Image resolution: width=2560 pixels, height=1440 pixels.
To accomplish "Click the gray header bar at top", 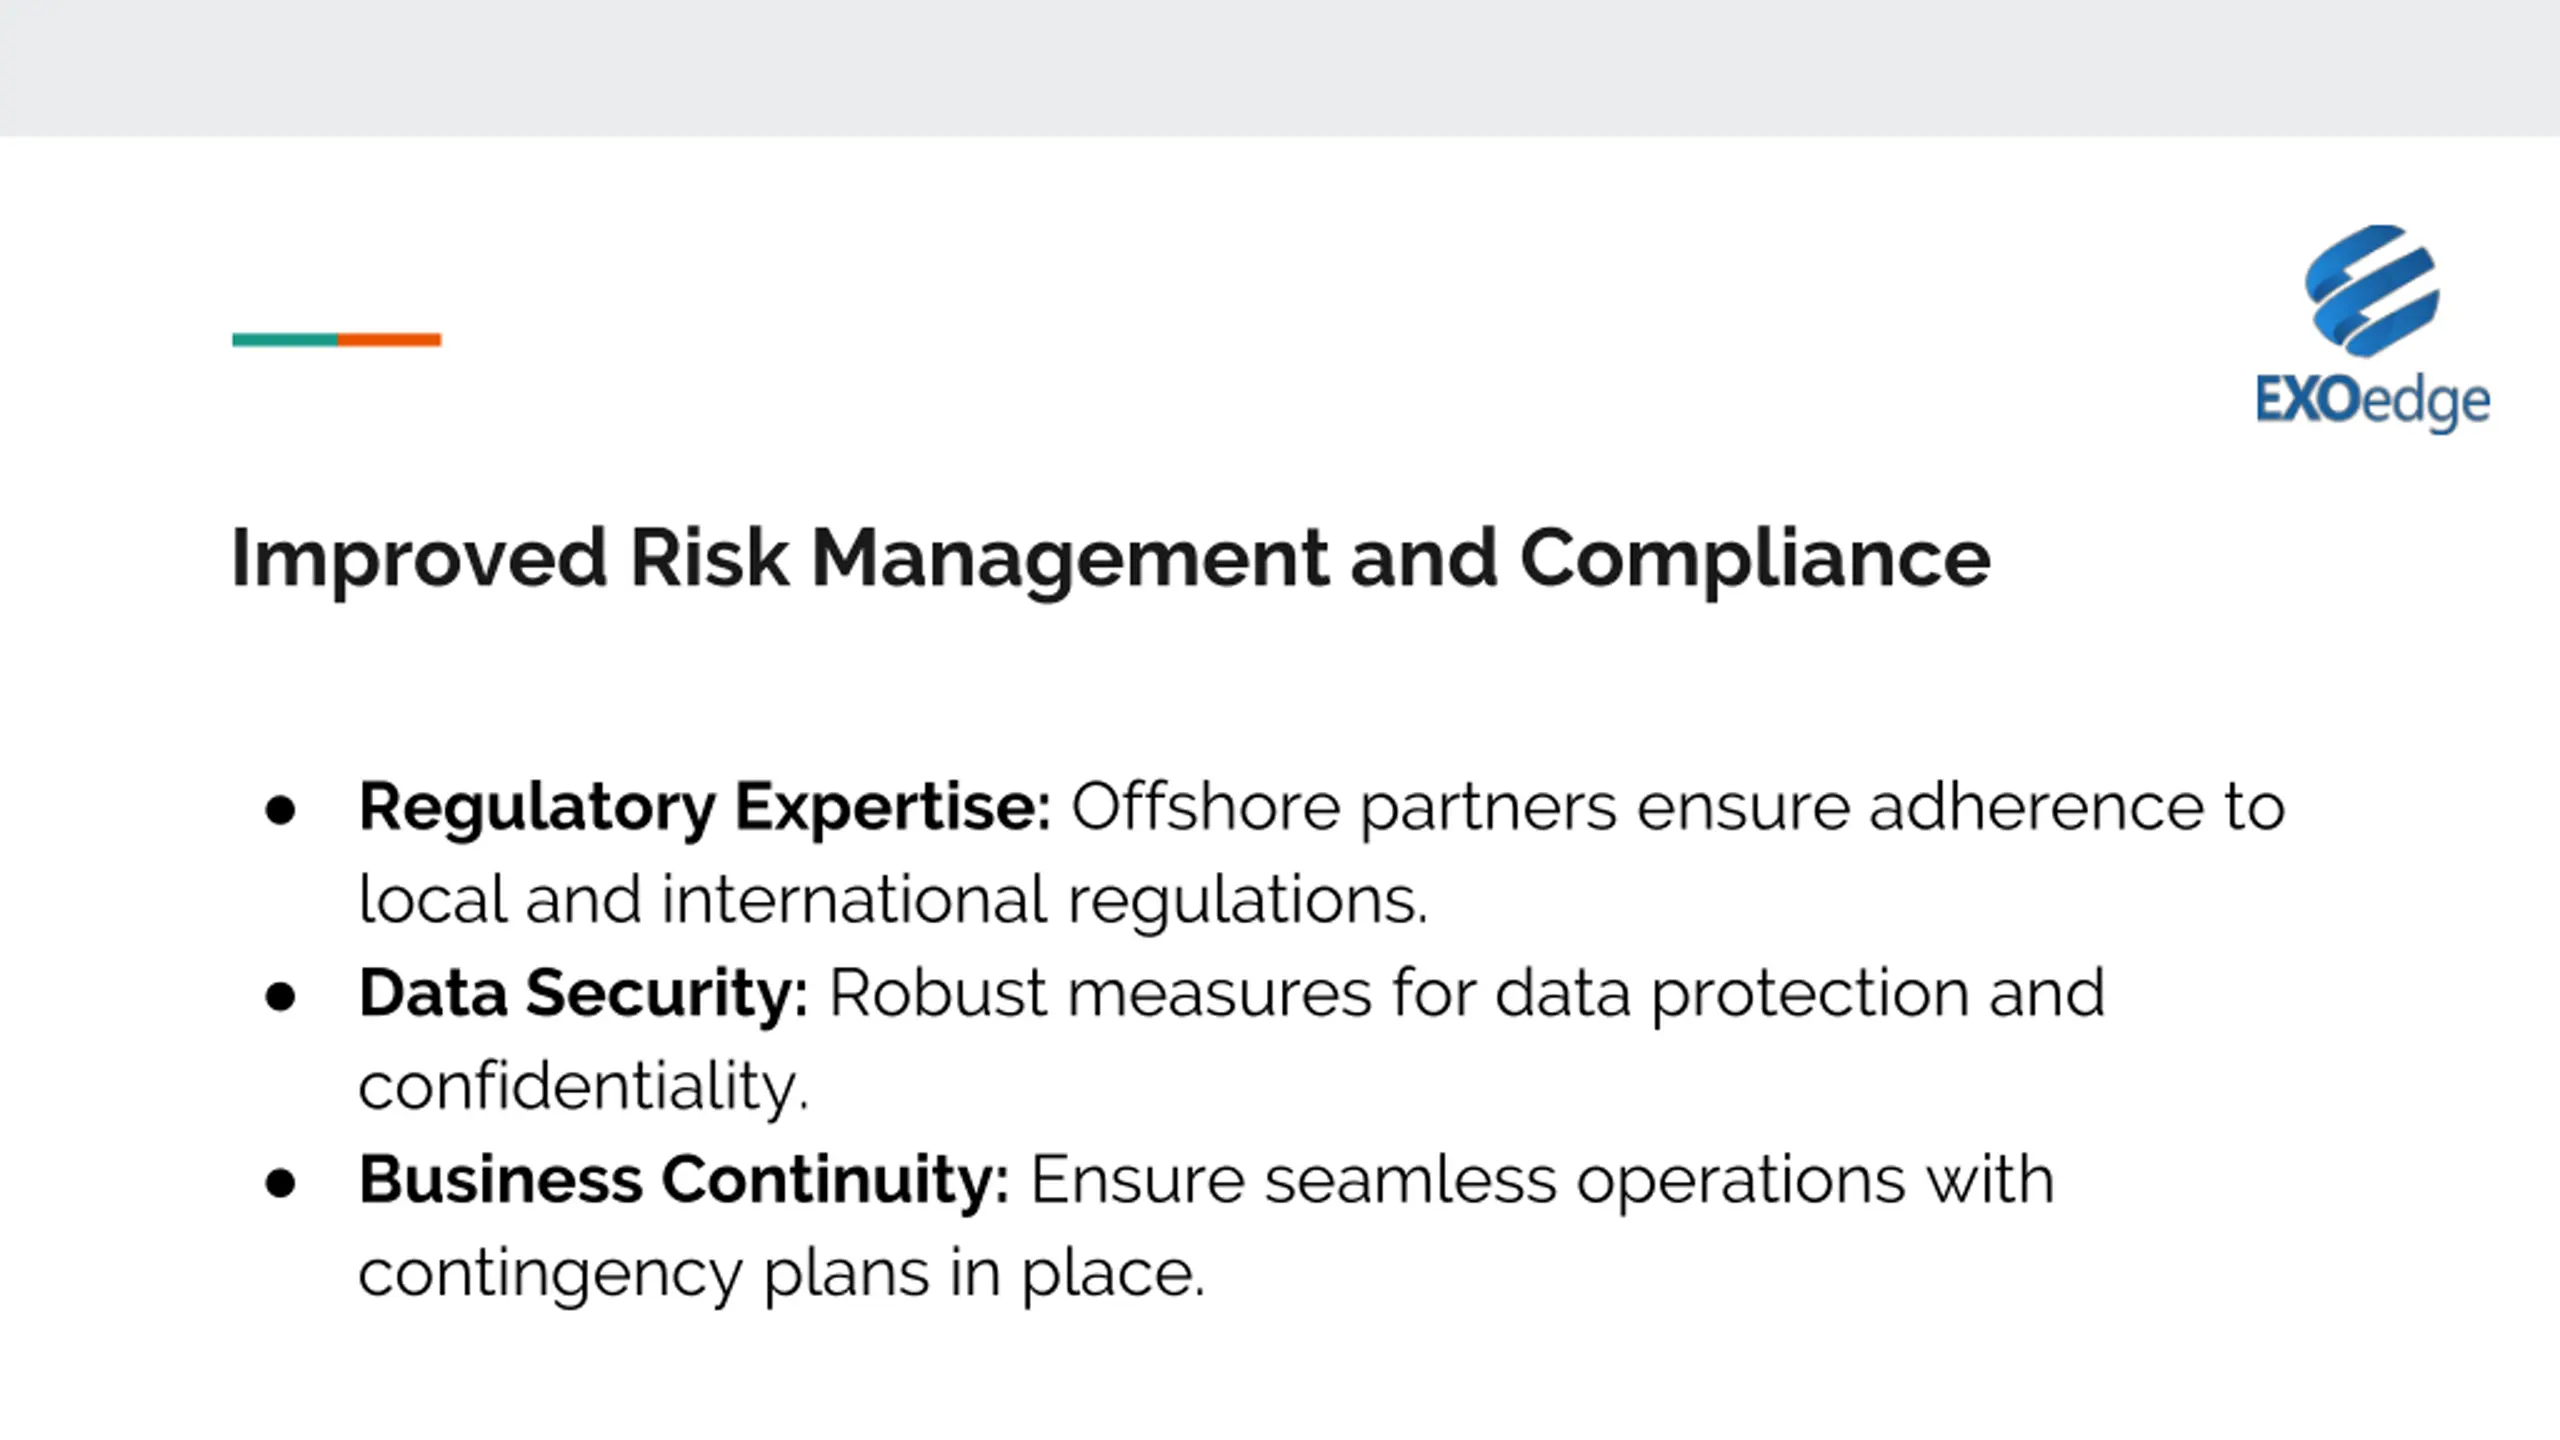I will coord(1280,67).
